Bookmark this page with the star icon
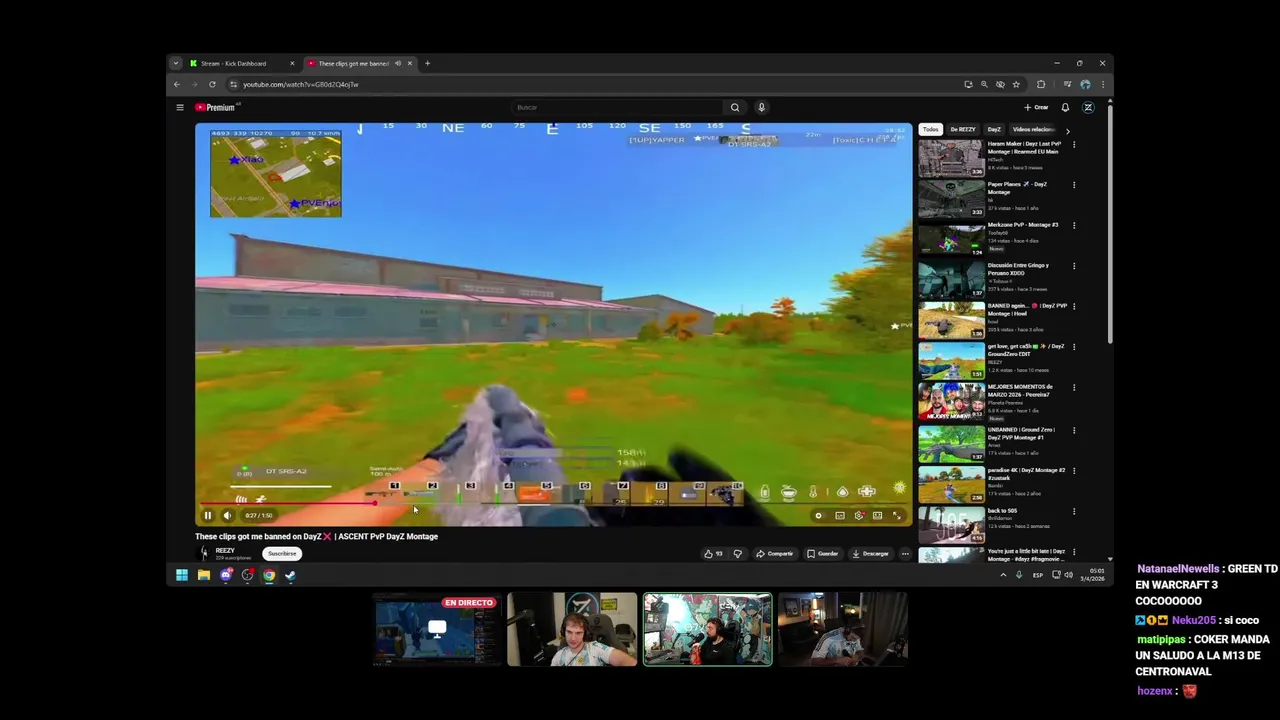Viewport: 1280px width, 720px height. click(1016, 85)
